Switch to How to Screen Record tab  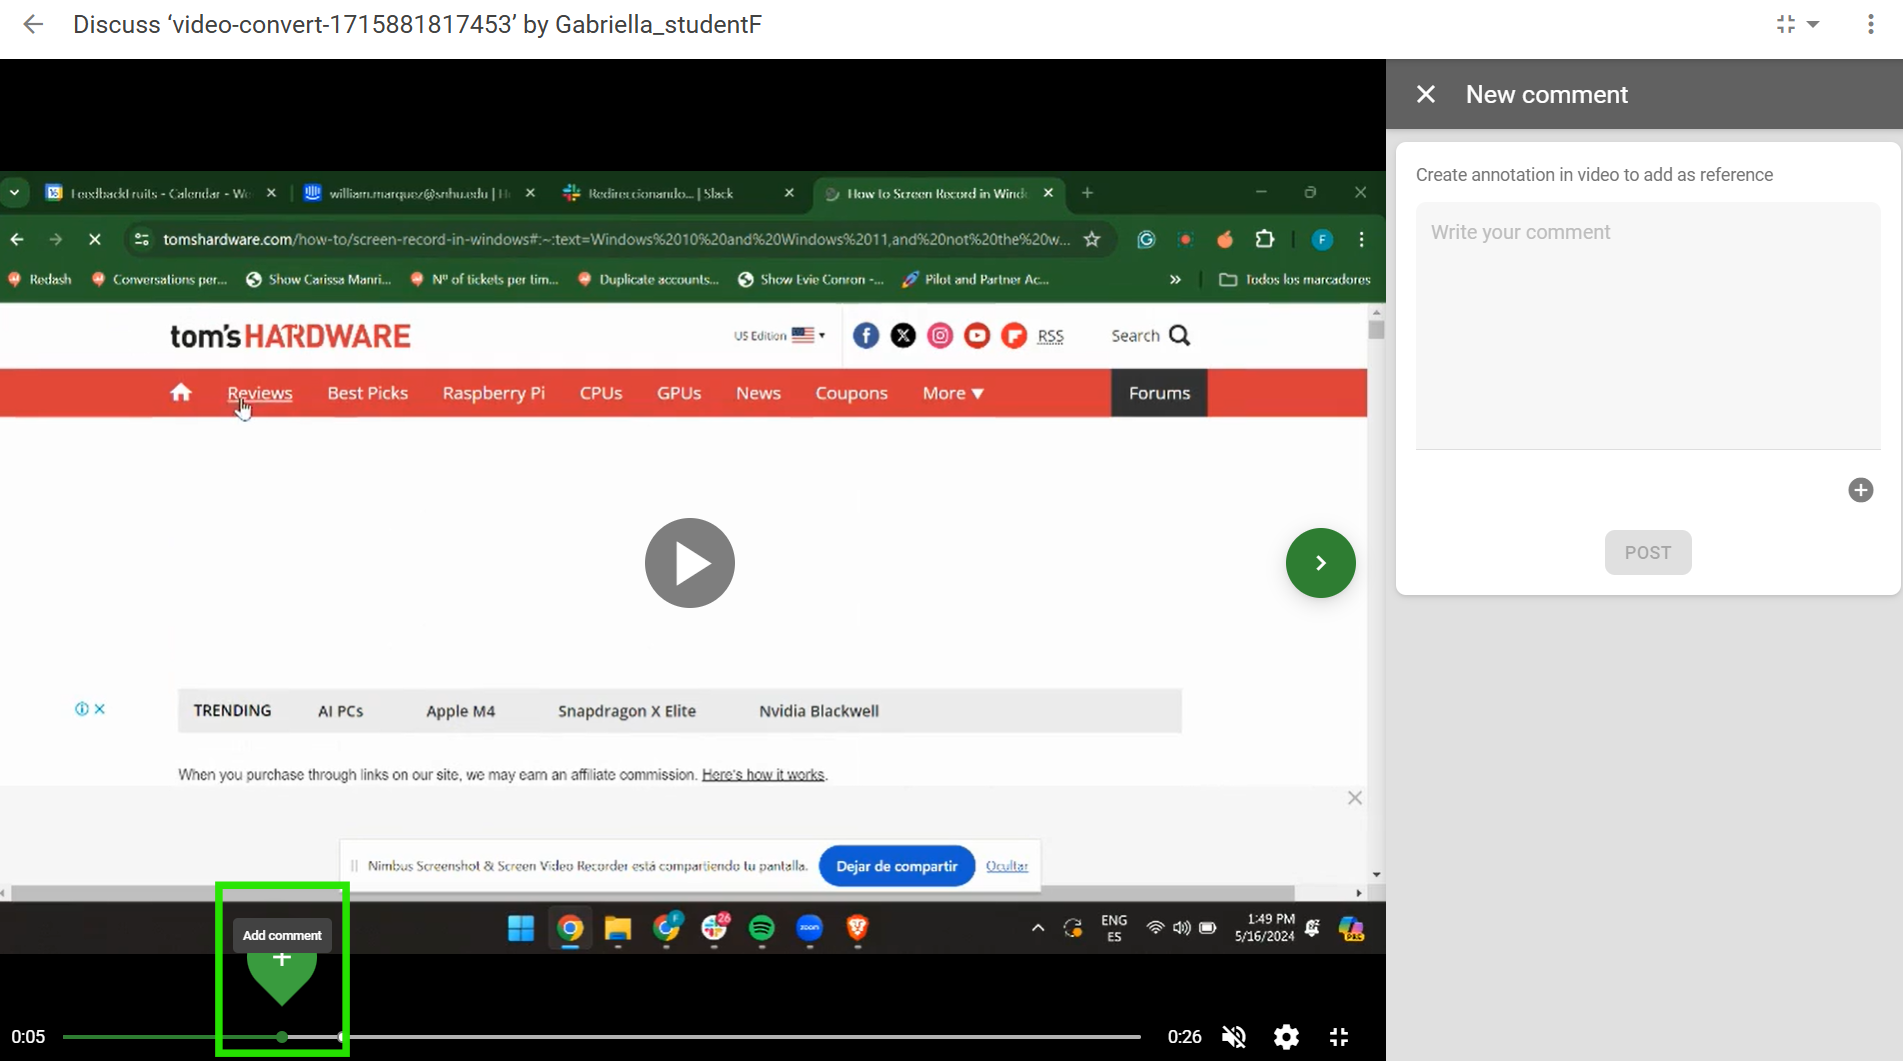[938, 193]
